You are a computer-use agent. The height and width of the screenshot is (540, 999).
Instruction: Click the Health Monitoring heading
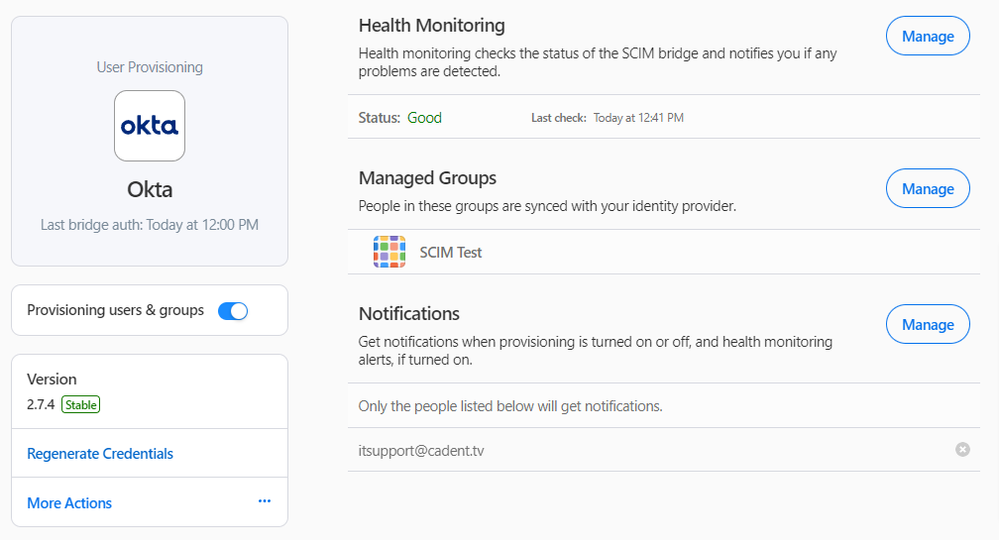(x=431, y=26)
